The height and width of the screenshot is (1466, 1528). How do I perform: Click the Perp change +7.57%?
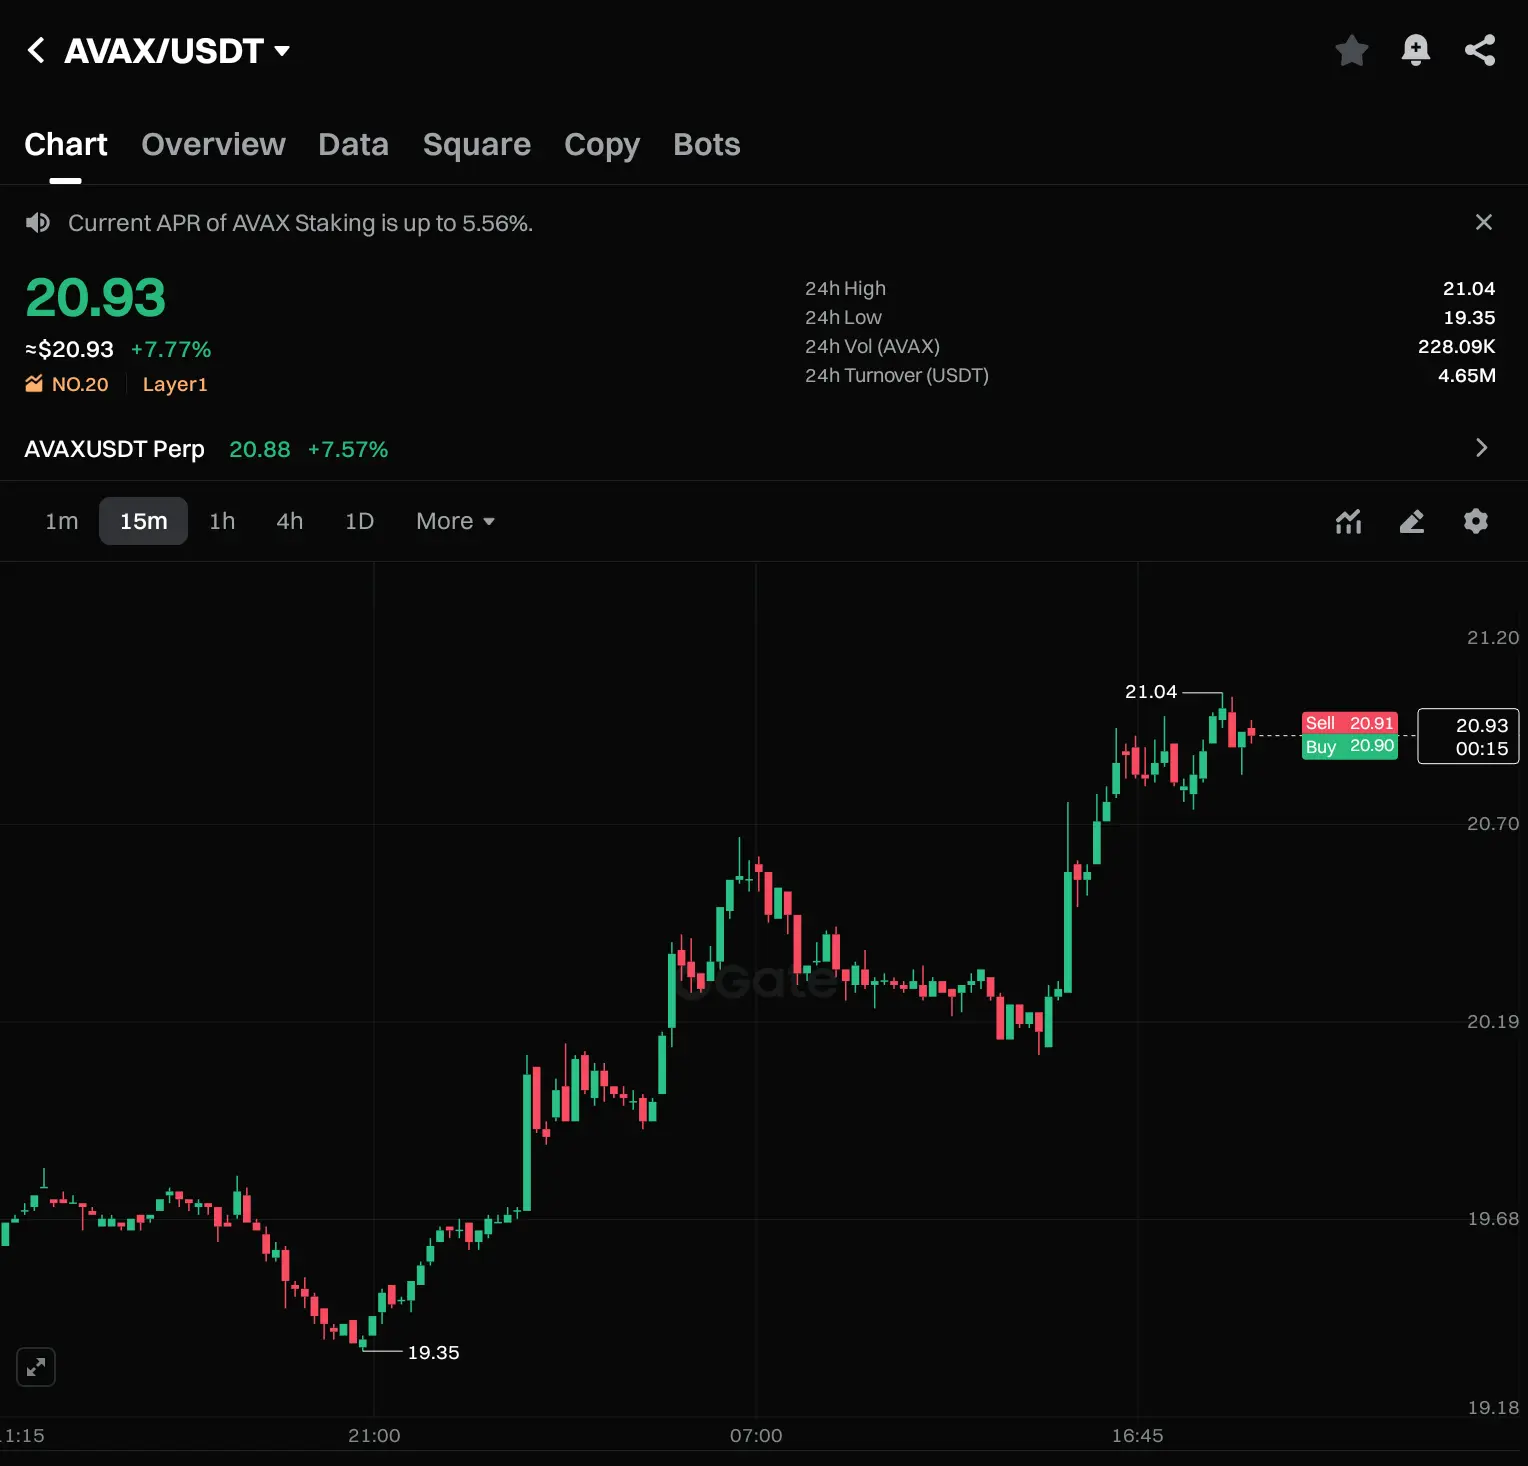(x=348, y=449)
